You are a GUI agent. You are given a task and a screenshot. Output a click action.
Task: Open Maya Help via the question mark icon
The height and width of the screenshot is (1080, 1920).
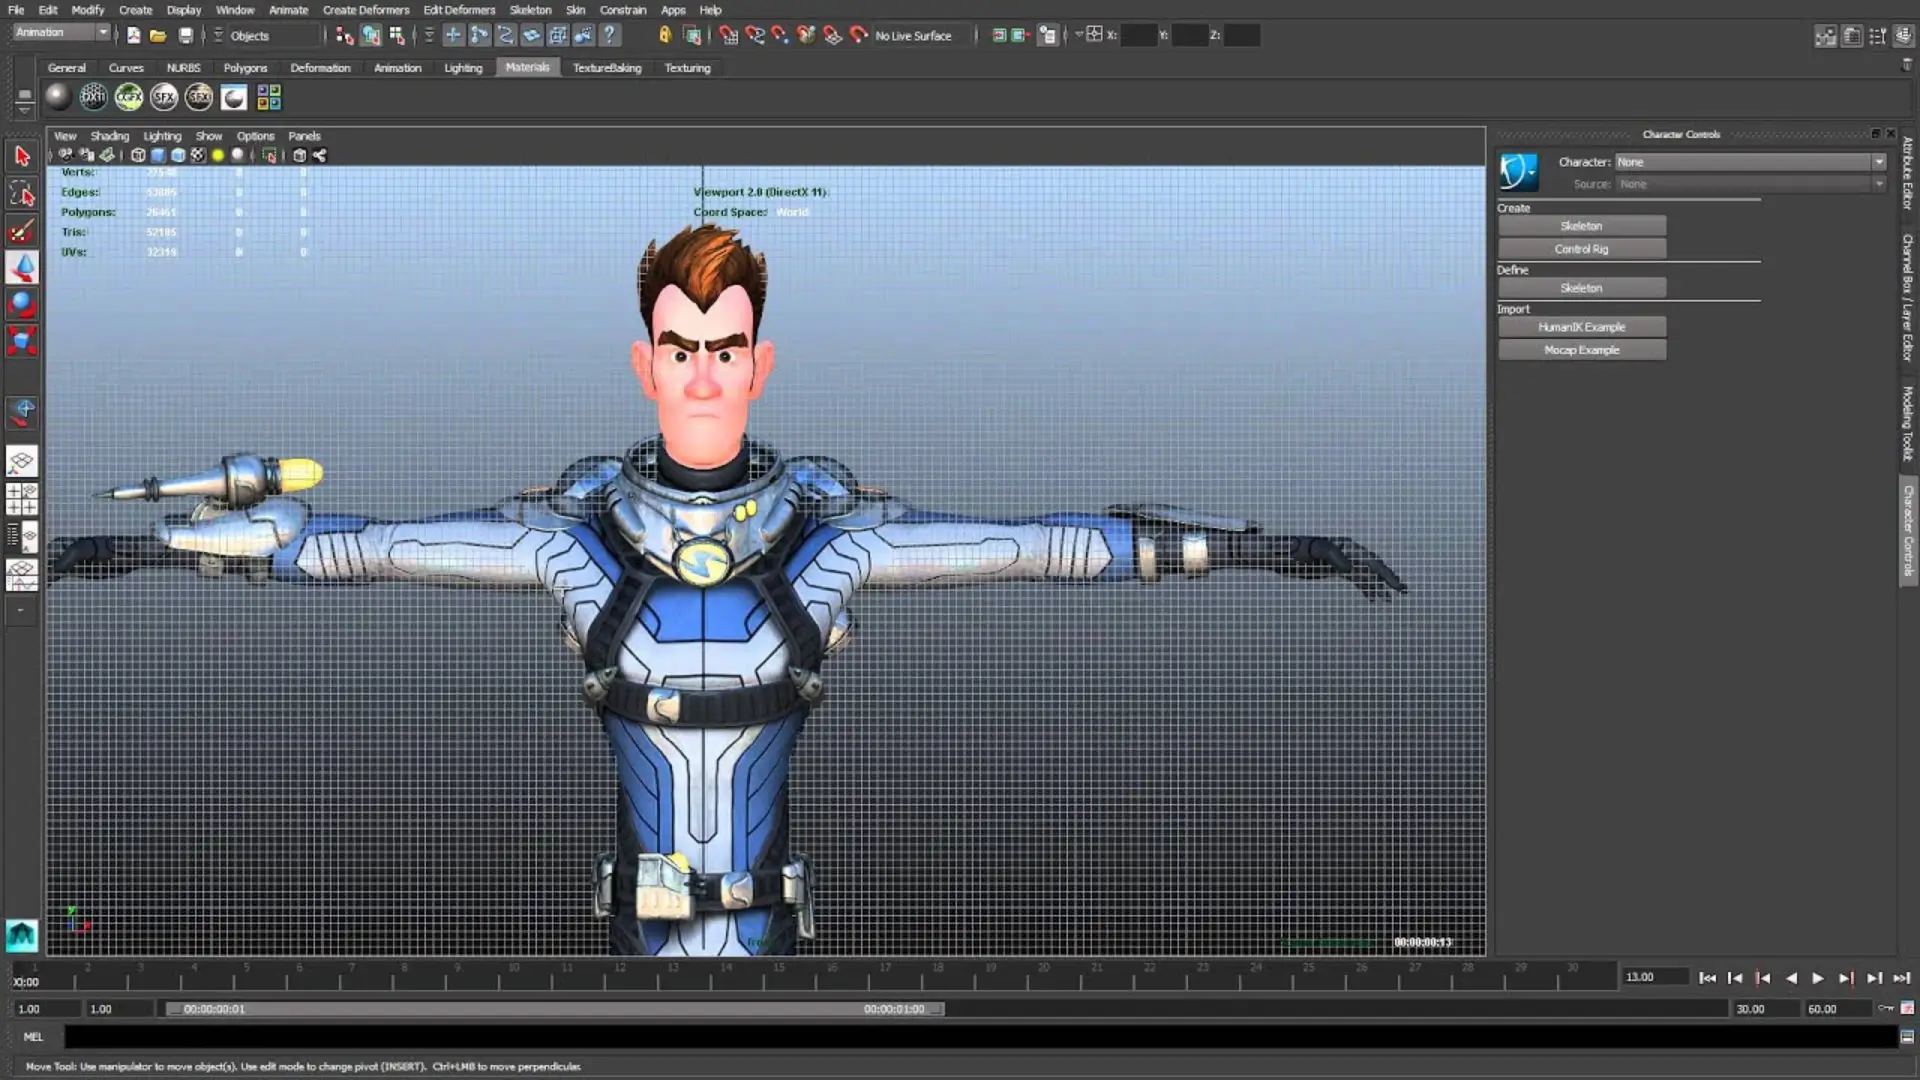[610, 35]
